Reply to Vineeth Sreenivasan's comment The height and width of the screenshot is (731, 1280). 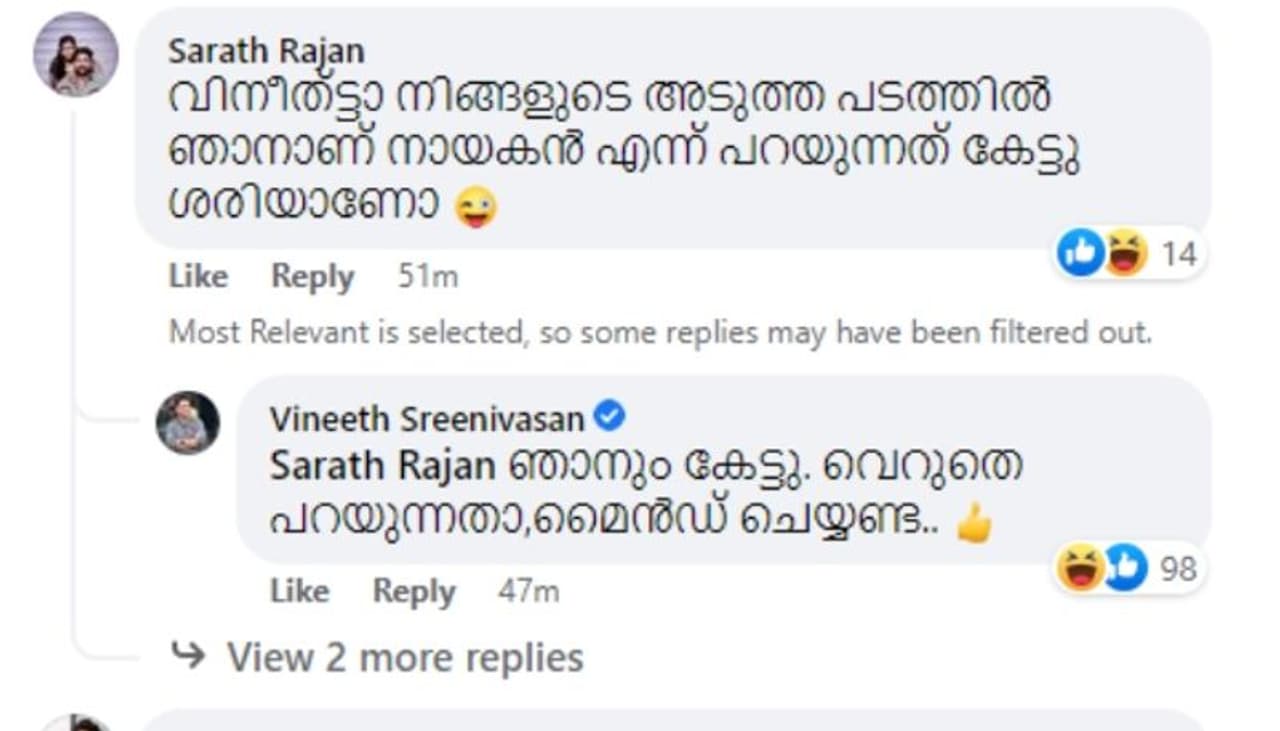click(x=414, y=591)
